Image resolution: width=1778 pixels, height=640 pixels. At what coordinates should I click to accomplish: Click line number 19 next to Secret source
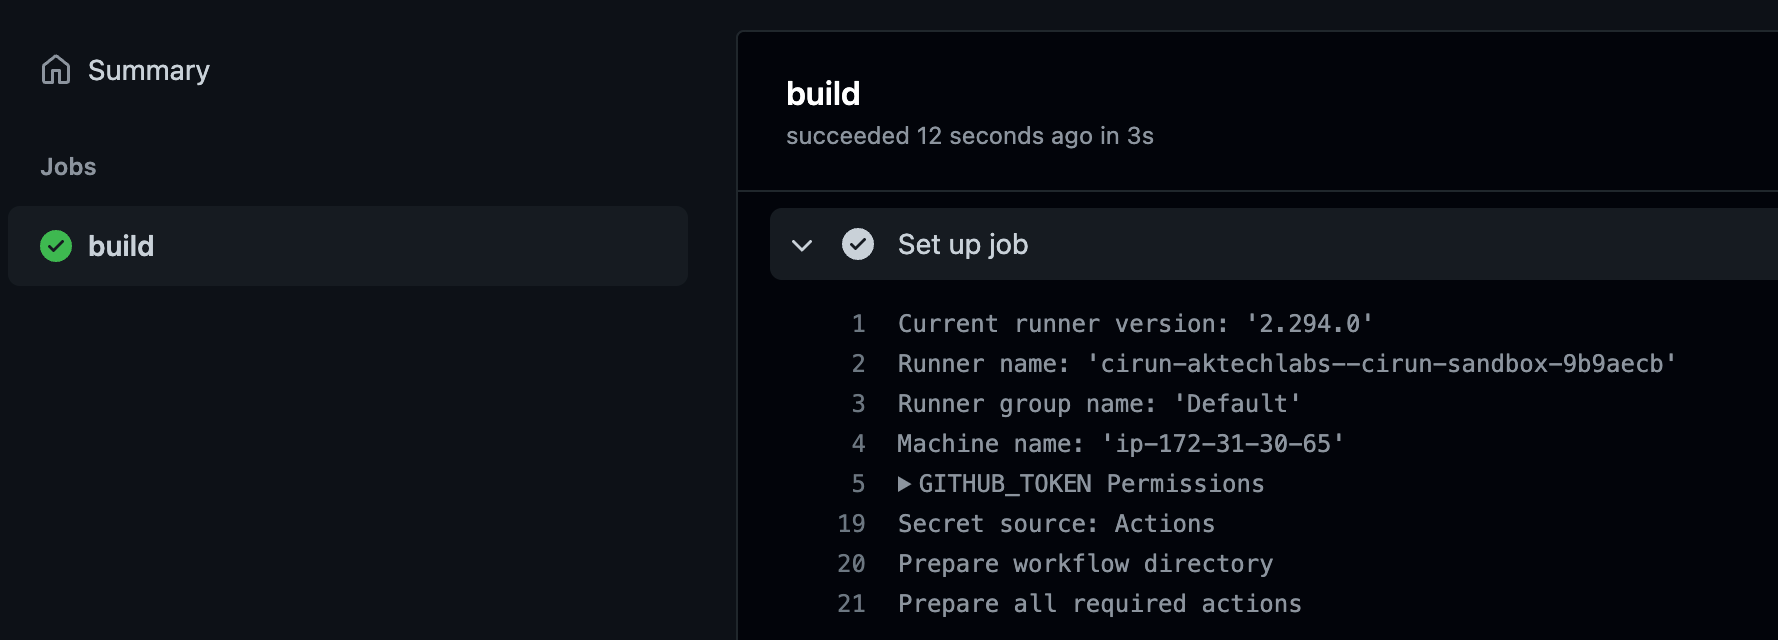coord(851,523)
